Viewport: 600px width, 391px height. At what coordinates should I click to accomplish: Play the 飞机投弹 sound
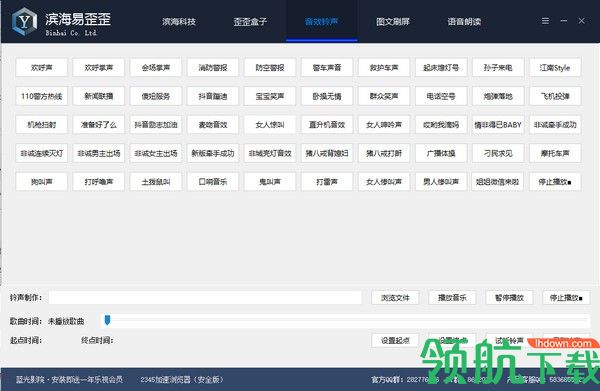(x=555, y=96)
